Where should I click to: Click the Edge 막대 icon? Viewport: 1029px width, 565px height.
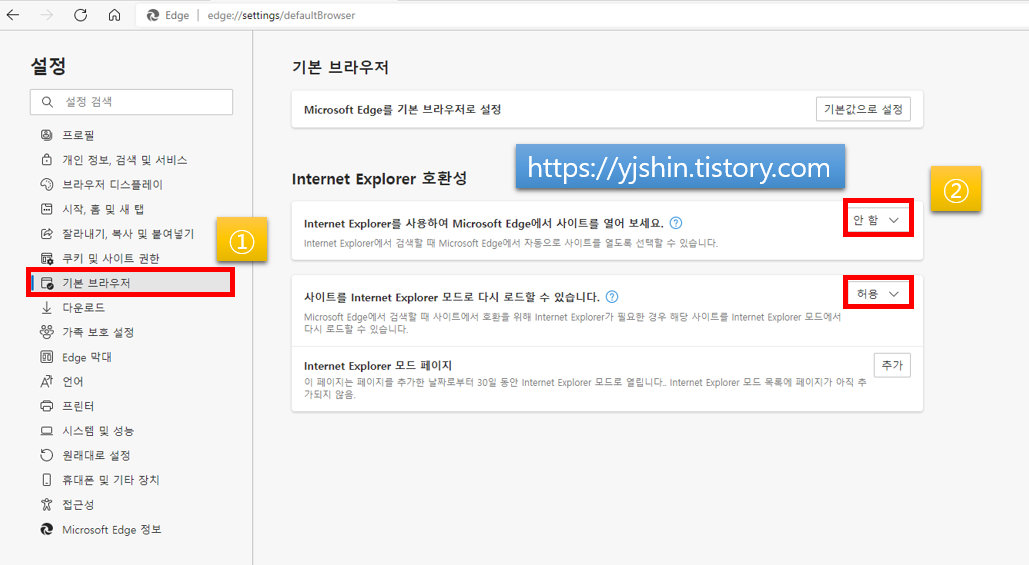click(47, 357)
